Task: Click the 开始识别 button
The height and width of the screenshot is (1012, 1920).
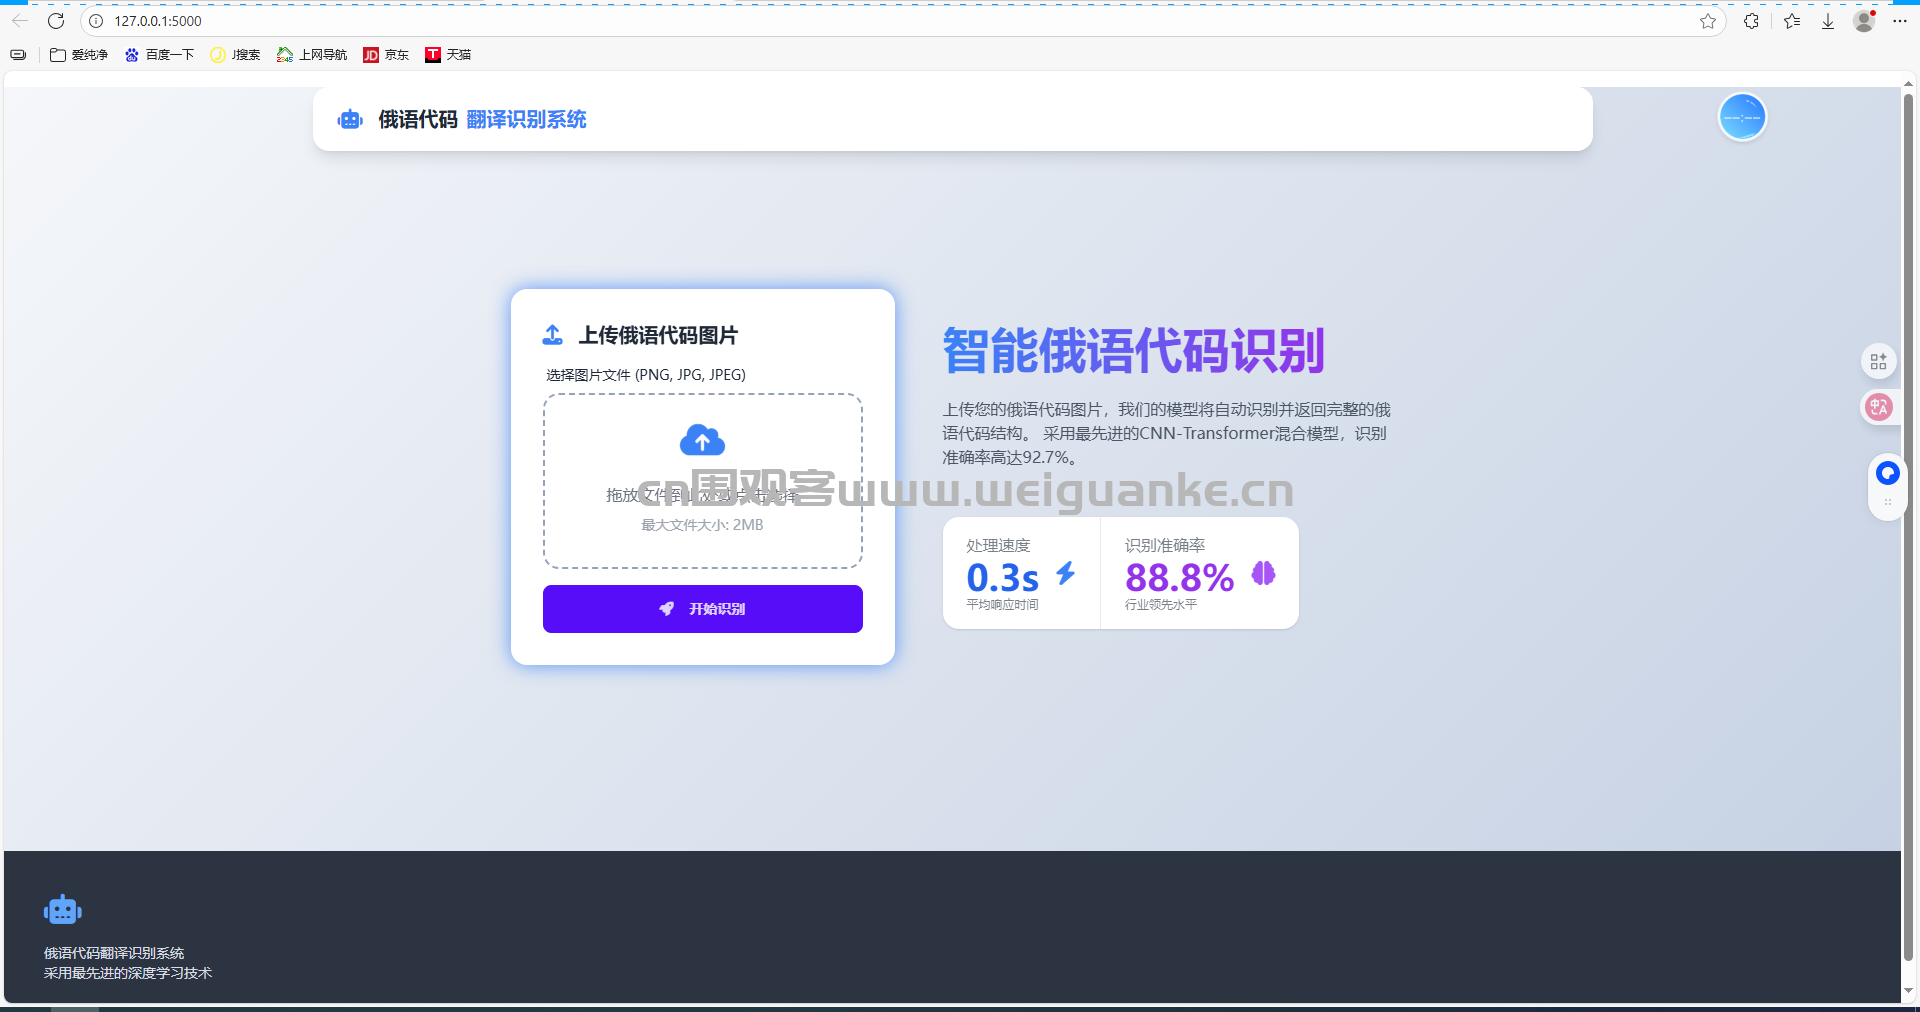Action: coord(702,609)
